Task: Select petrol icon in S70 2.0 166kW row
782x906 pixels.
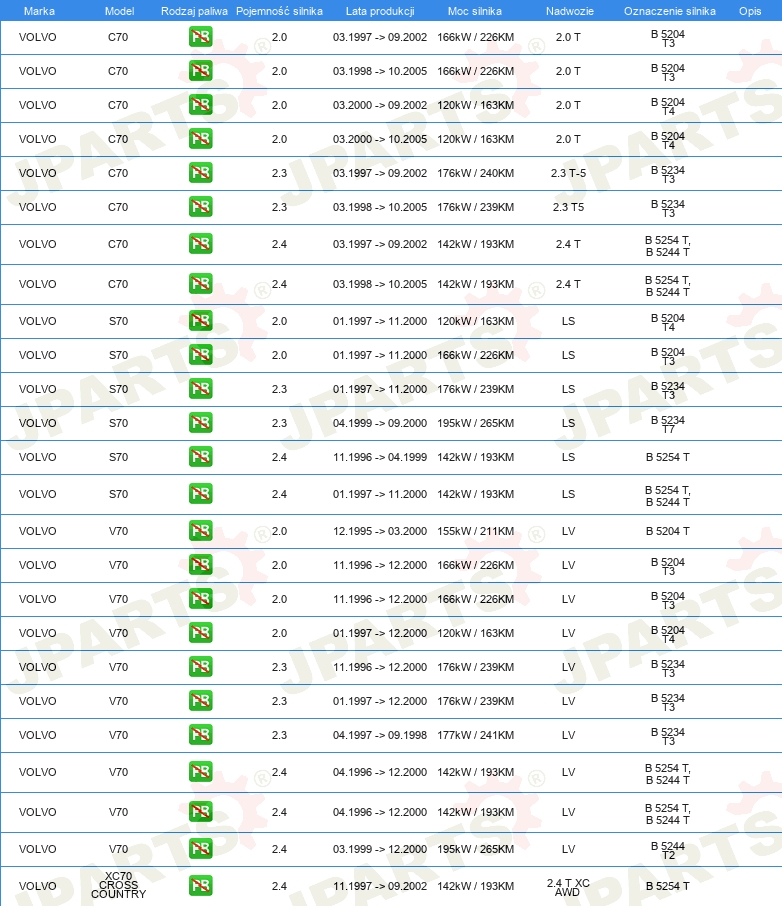Action: point(201,355)
